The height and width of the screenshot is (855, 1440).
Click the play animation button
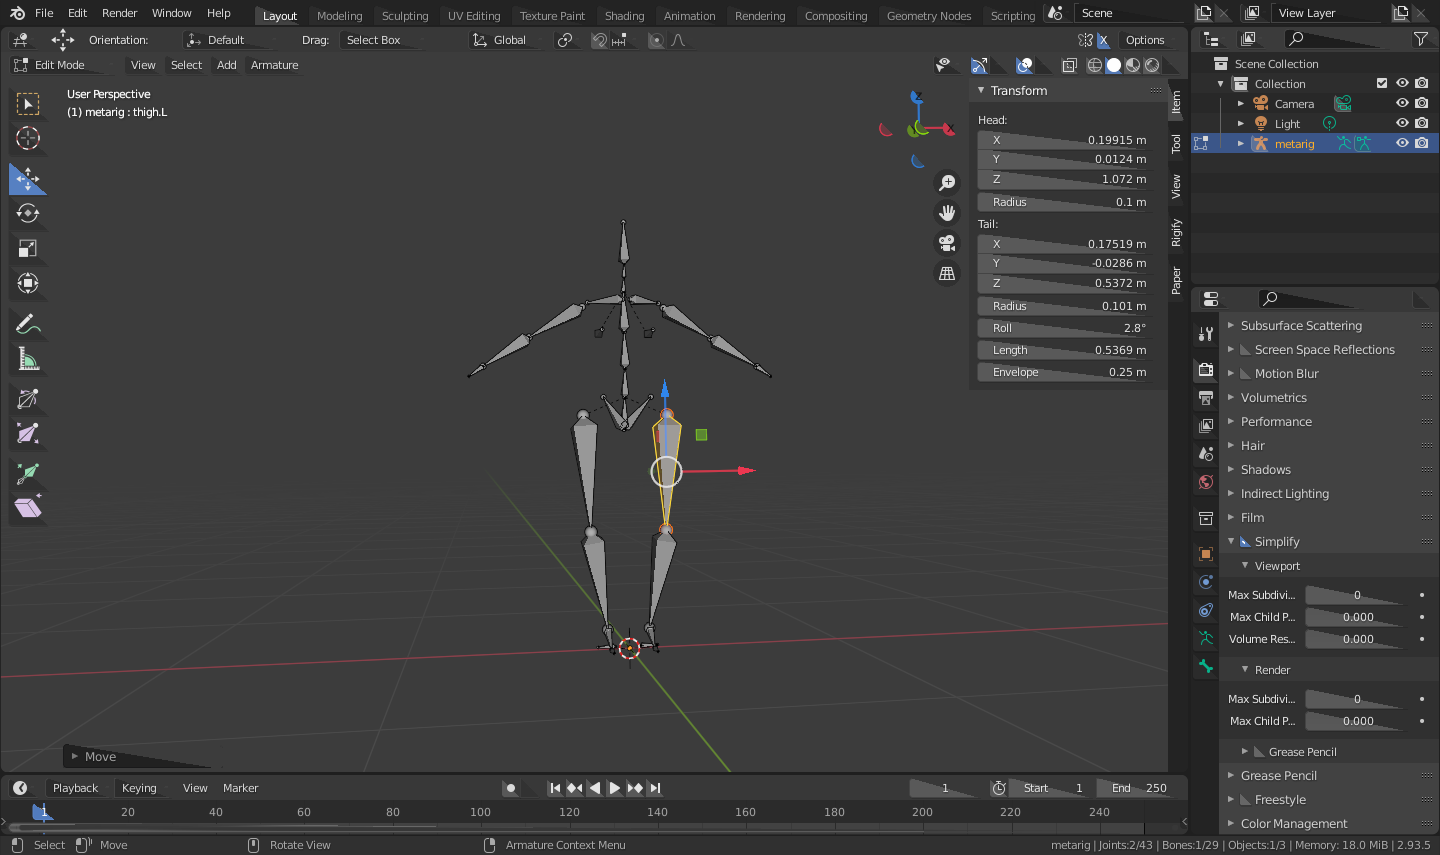coord(615,788)
